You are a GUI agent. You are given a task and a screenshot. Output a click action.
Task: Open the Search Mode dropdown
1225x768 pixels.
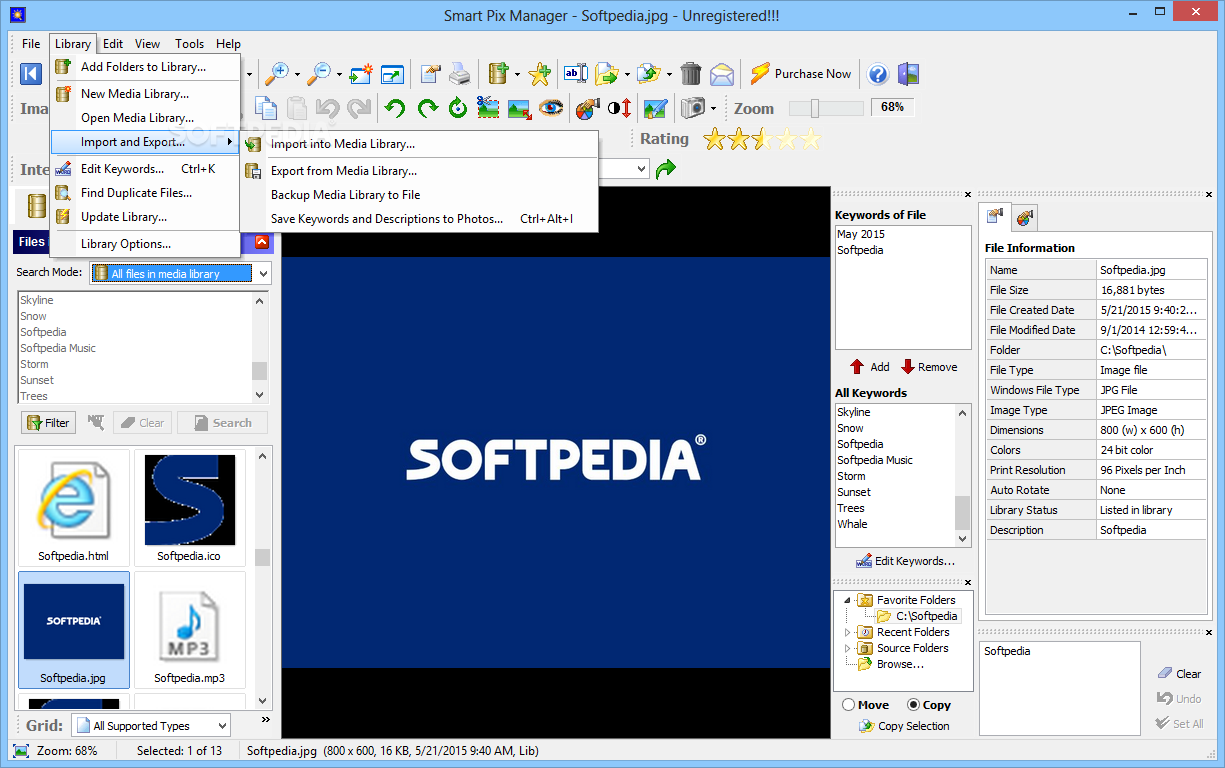[263, 273]
